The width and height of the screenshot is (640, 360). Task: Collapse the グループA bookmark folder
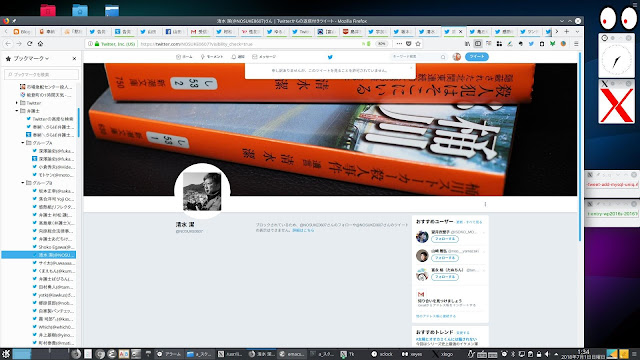pos(23,143)
